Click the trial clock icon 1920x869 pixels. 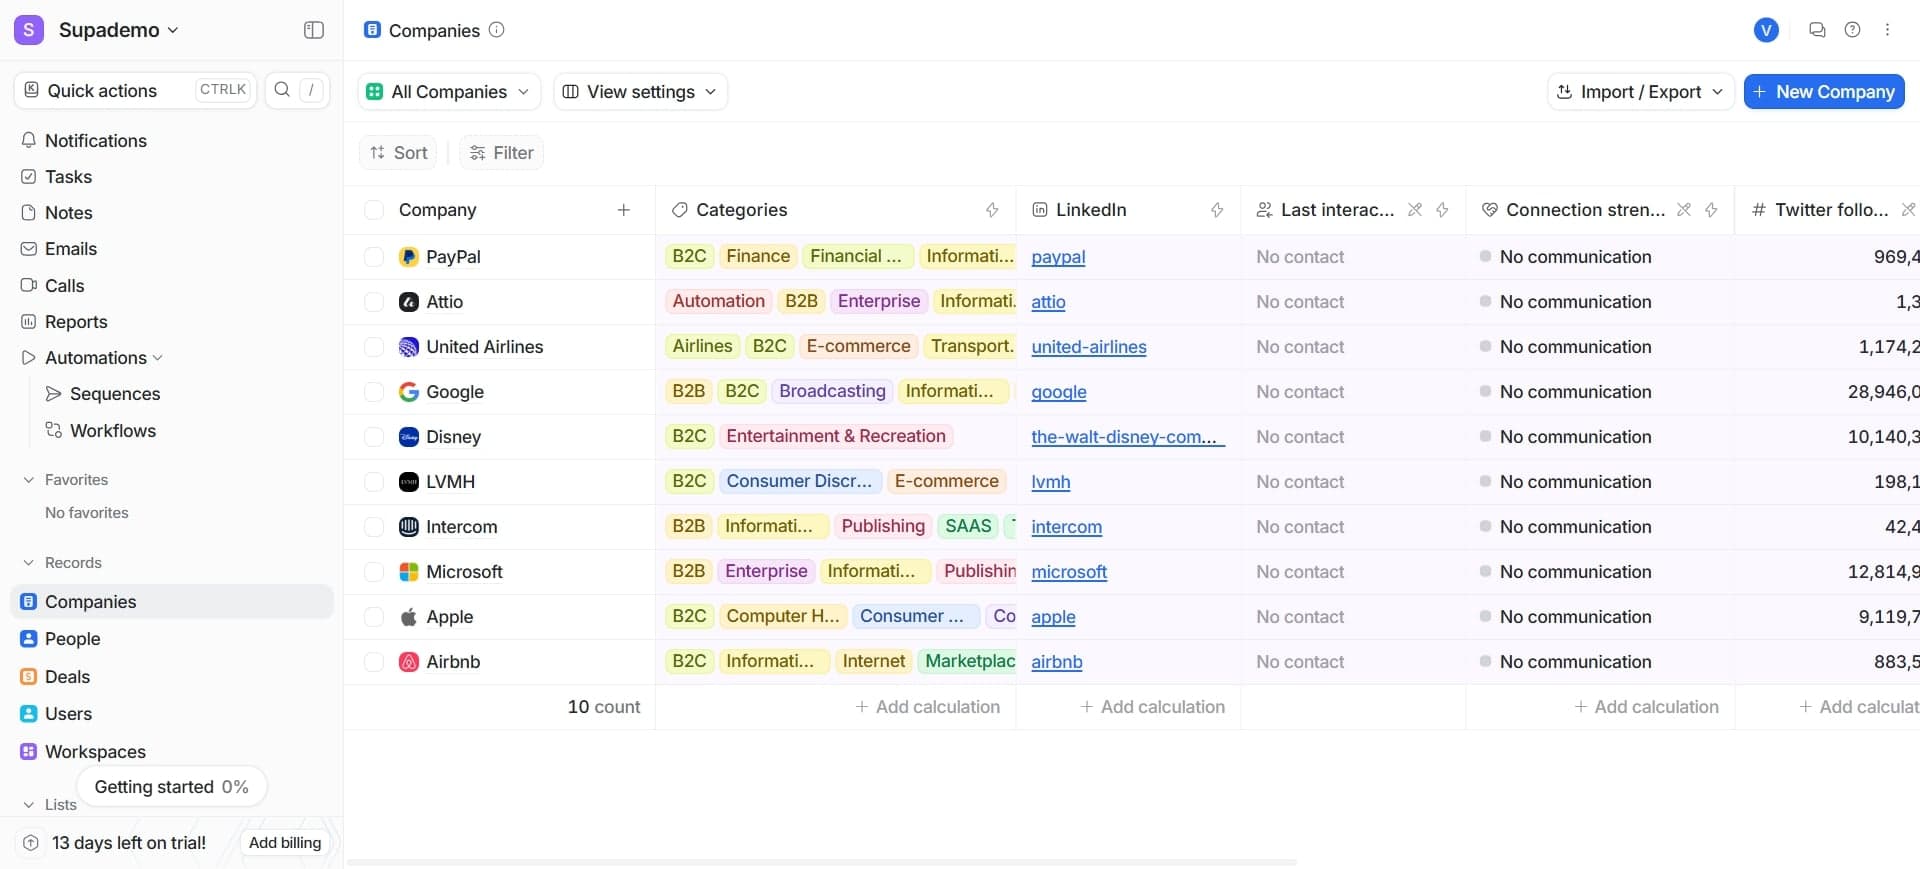point(31,843)
